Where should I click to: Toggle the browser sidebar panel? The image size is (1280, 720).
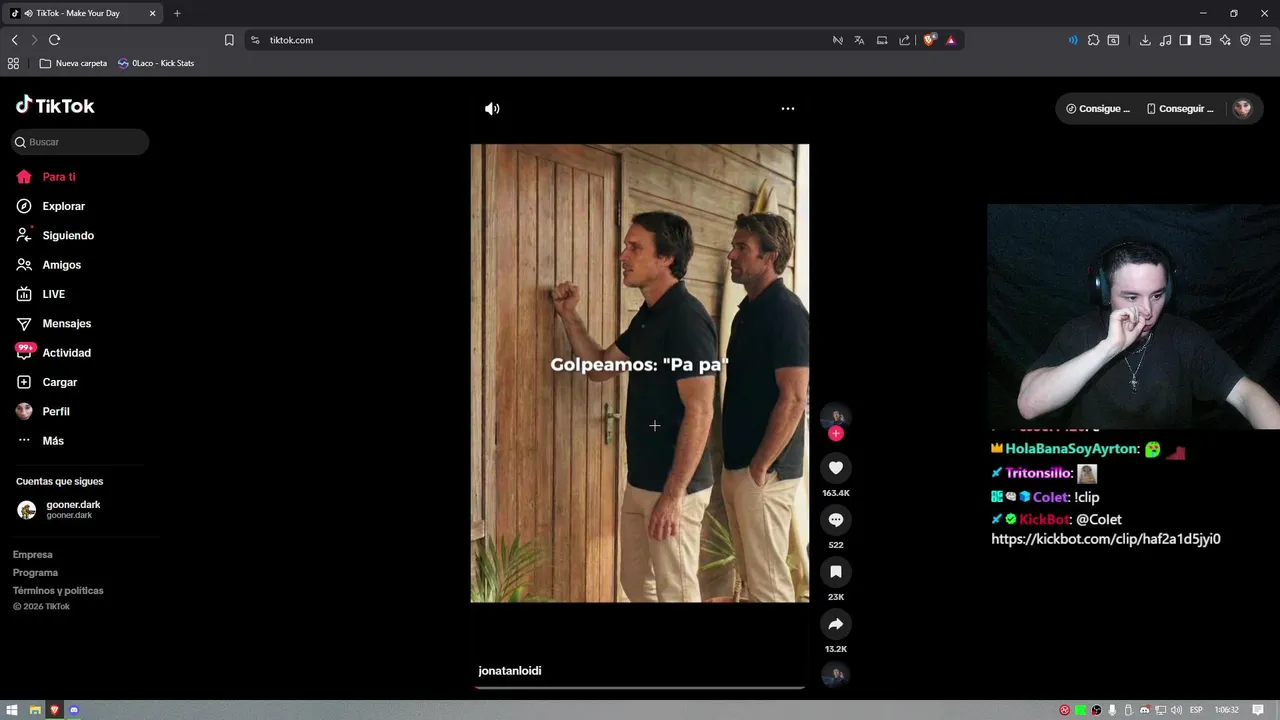pos(1185,40)
